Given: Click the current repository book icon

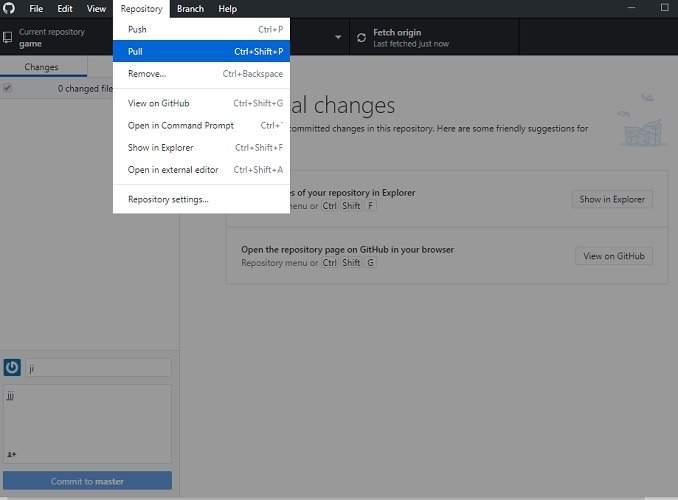Looking at the screenshot, I should (x=8, y=38).
